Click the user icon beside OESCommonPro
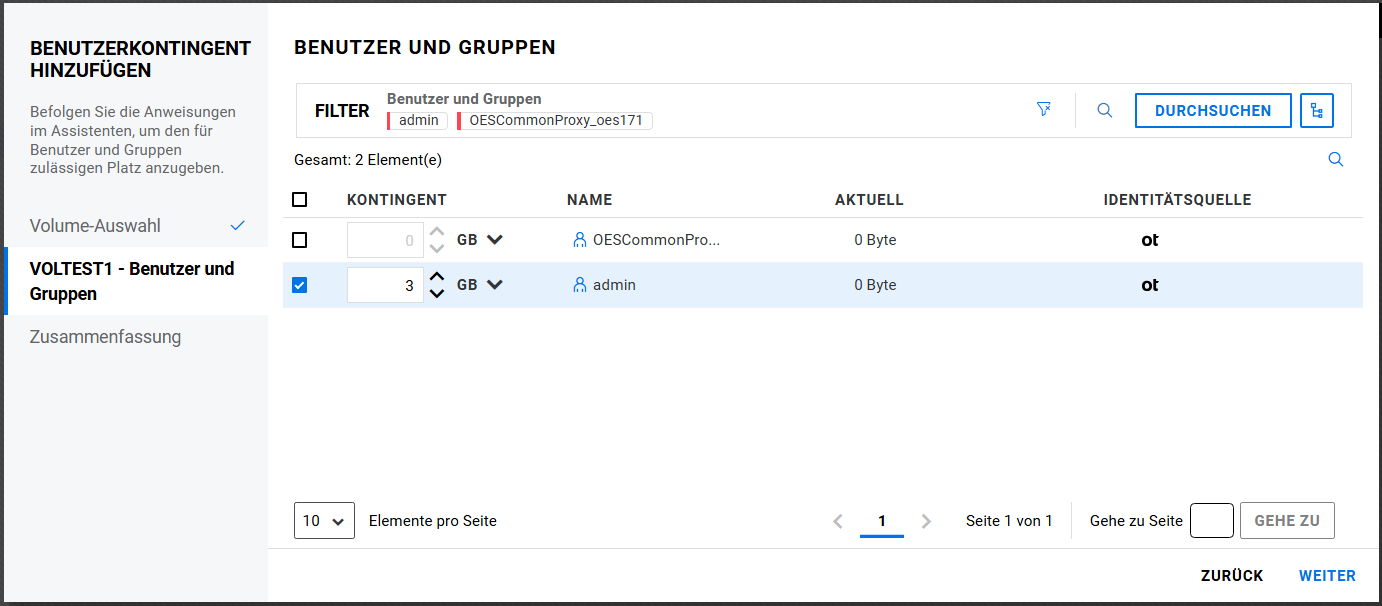Screen dimensions: 1382x606 (x=579, y=240)
